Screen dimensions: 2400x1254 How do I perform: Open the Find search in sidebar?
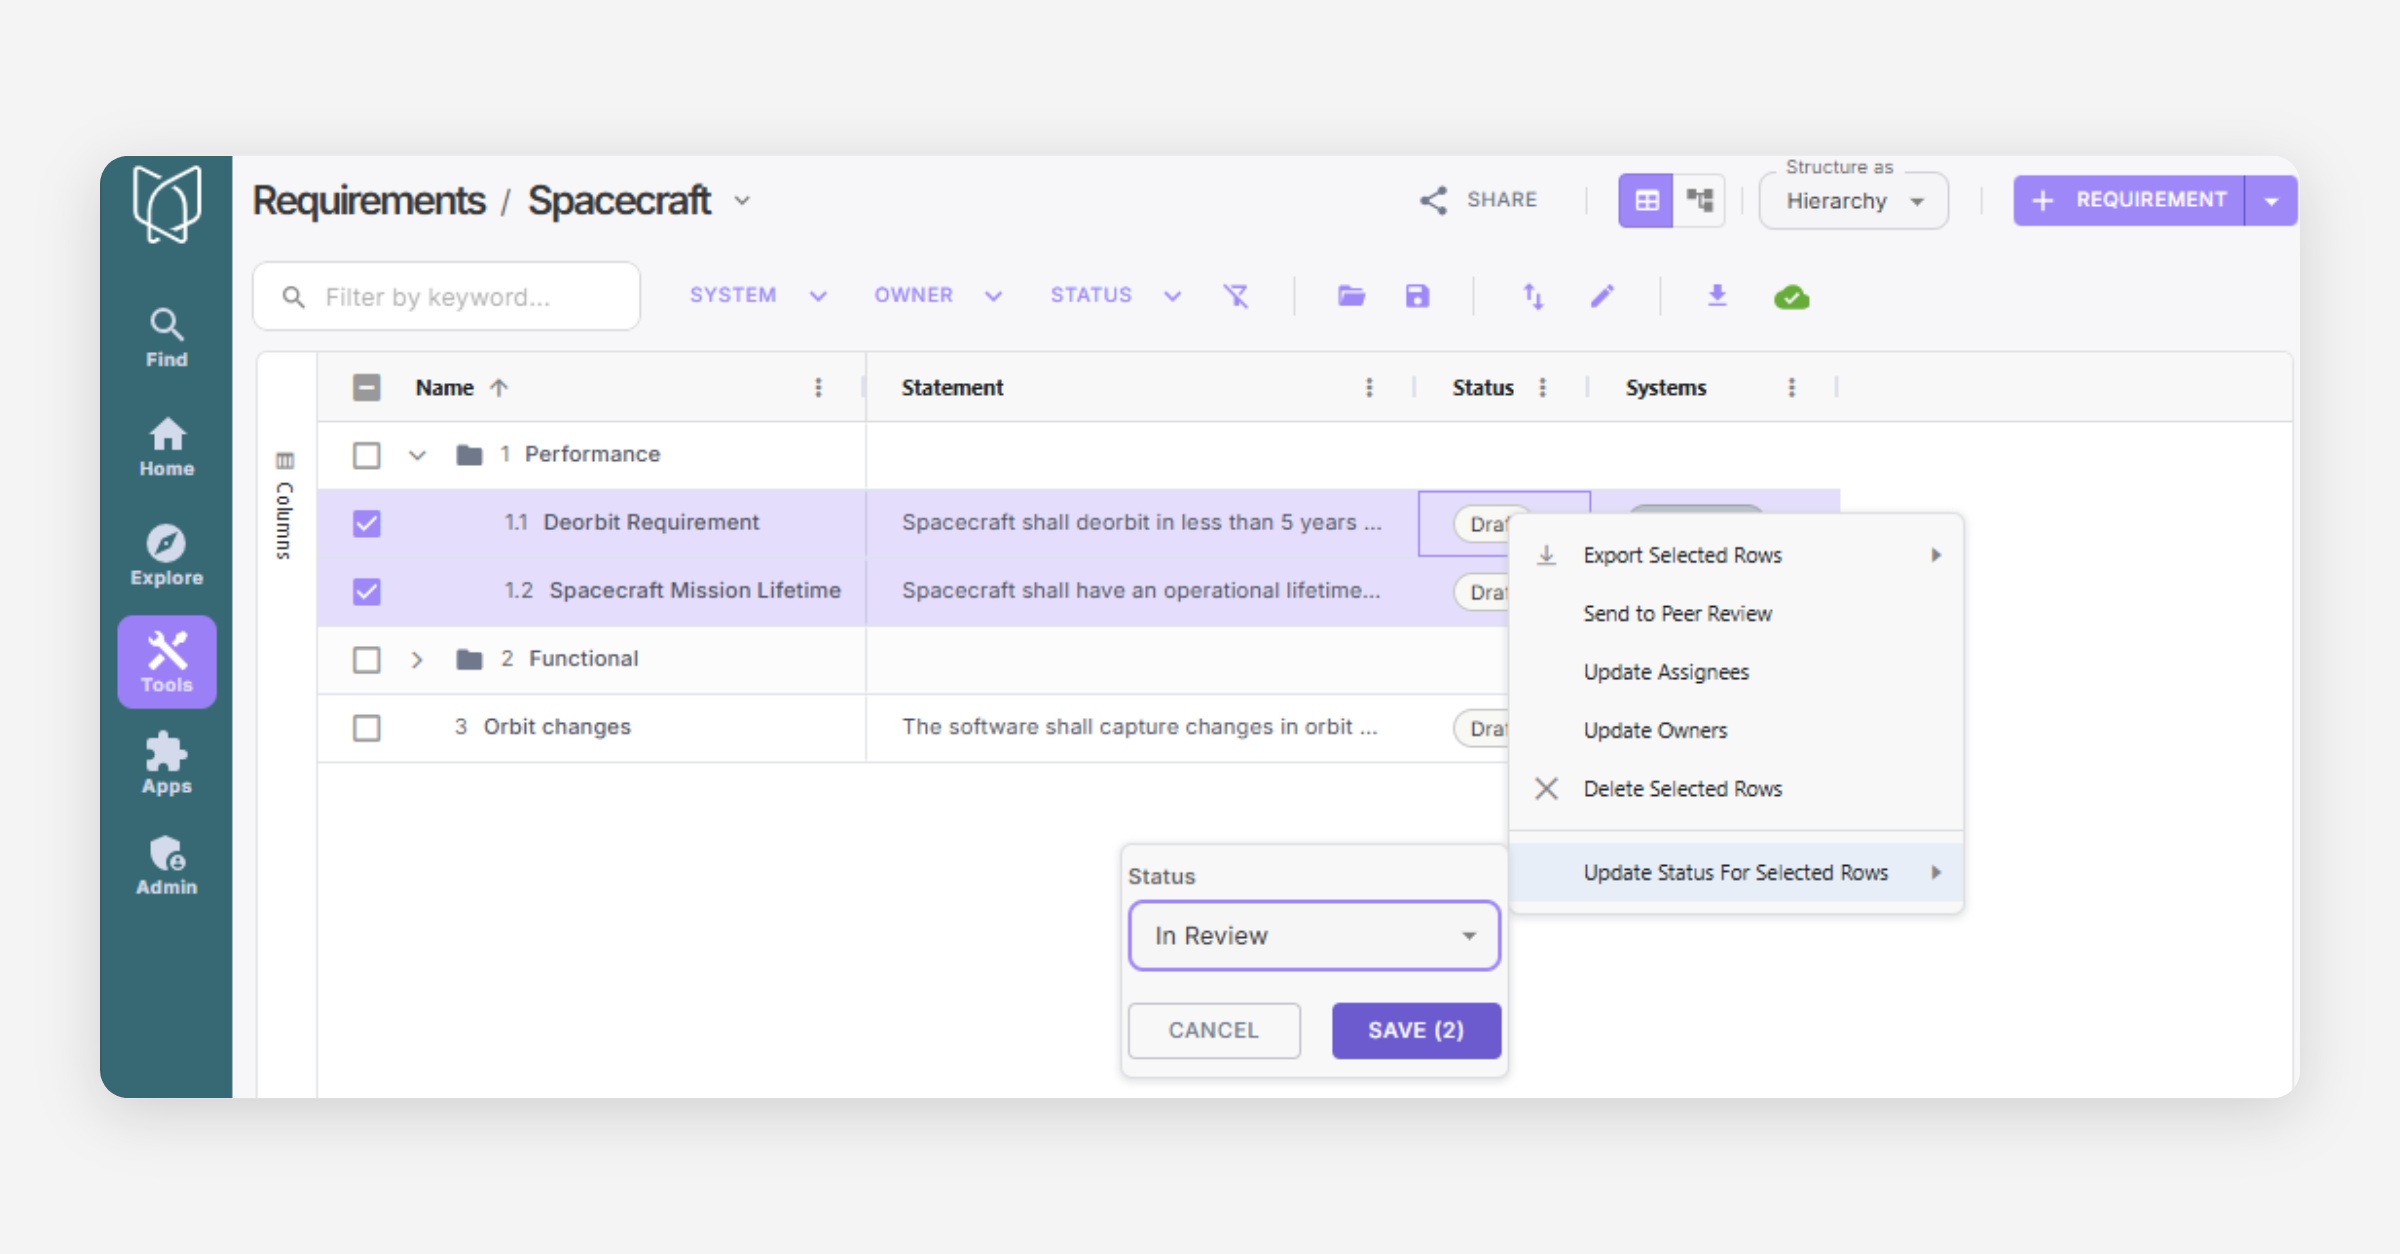[x=166, y=337]
